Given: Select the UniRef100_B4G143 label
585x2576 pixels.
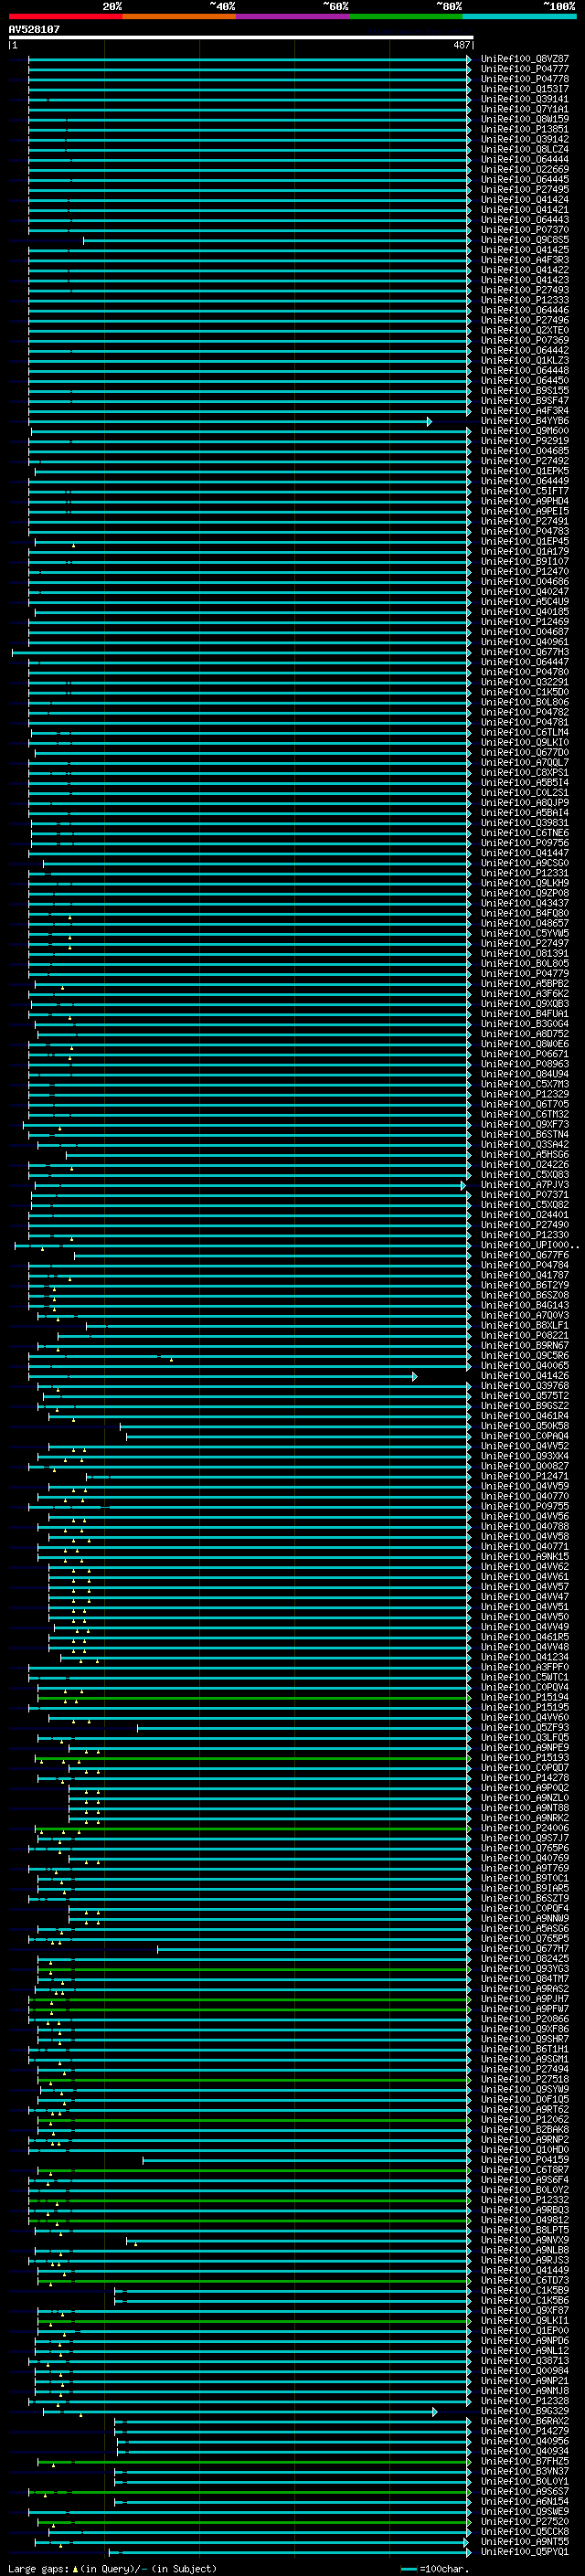Looking at the screenshot, I should (524, 1306).
